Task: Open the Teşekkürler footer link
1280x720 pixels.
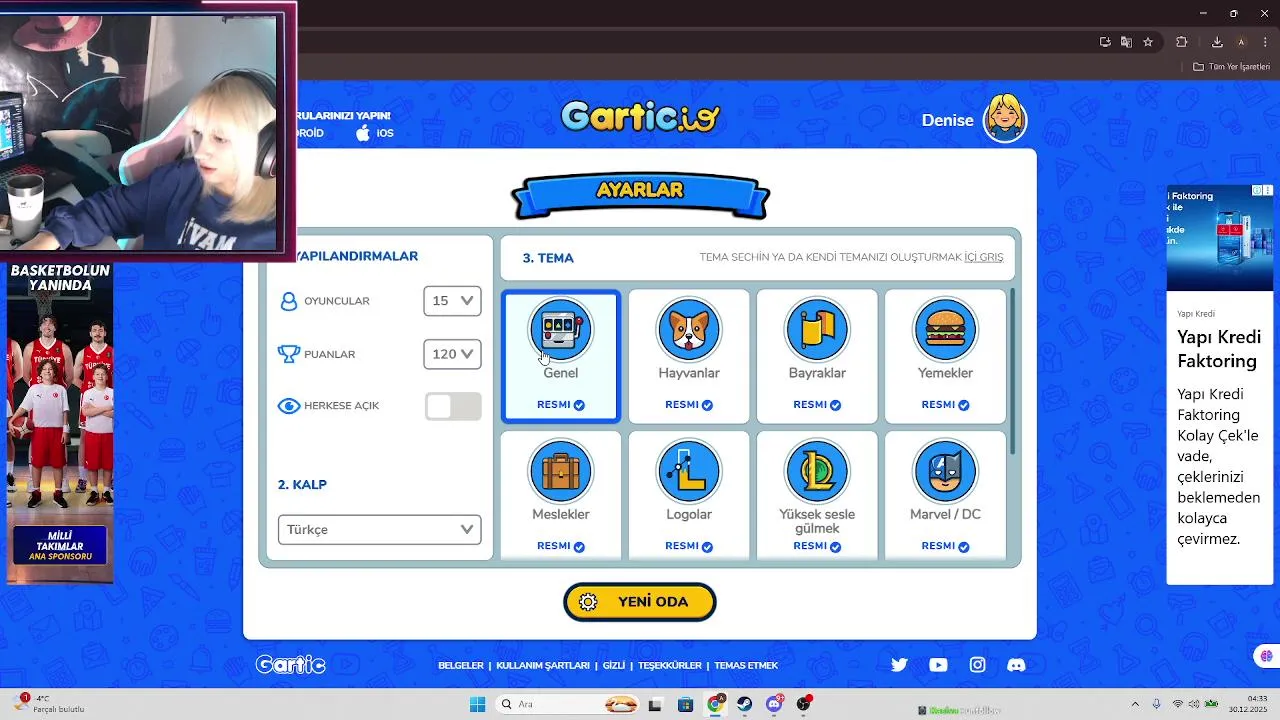Action: (670, 665)
